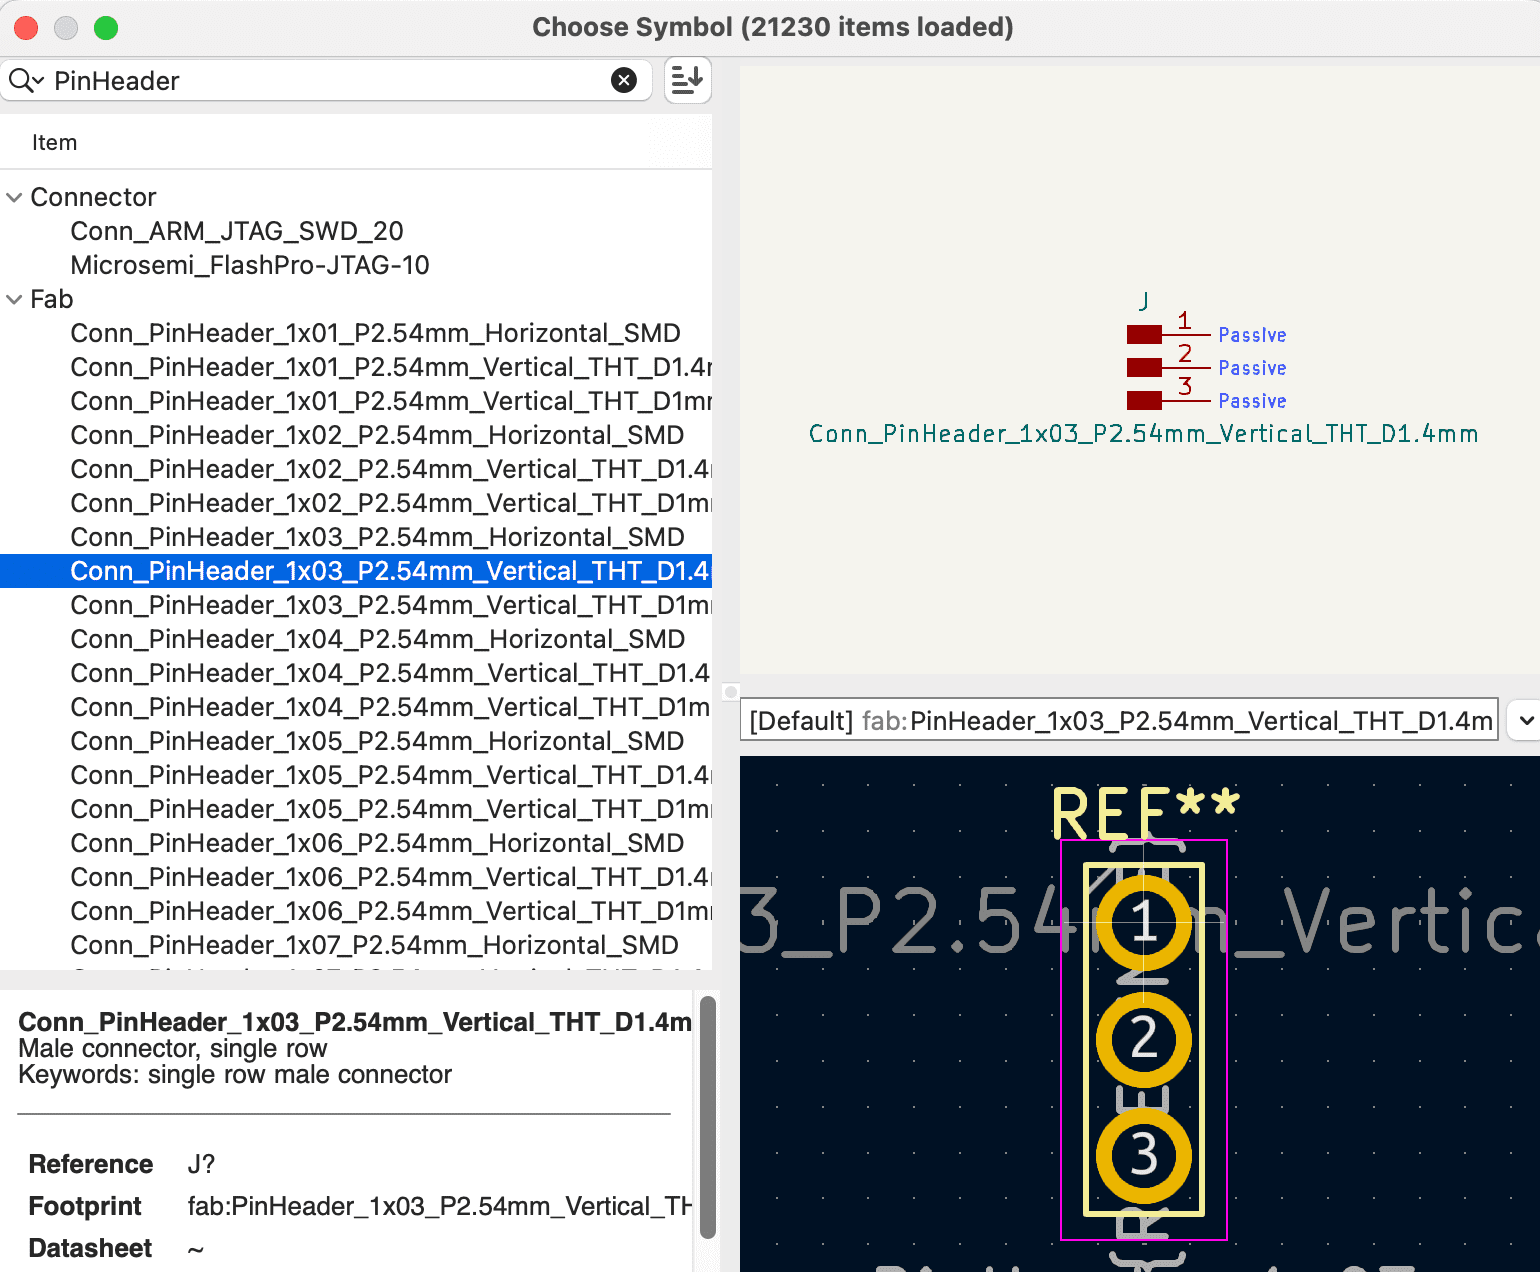Screen dimensions: 1540x1272
Task: Open the search magnifier options
Action: coord(26,80)
